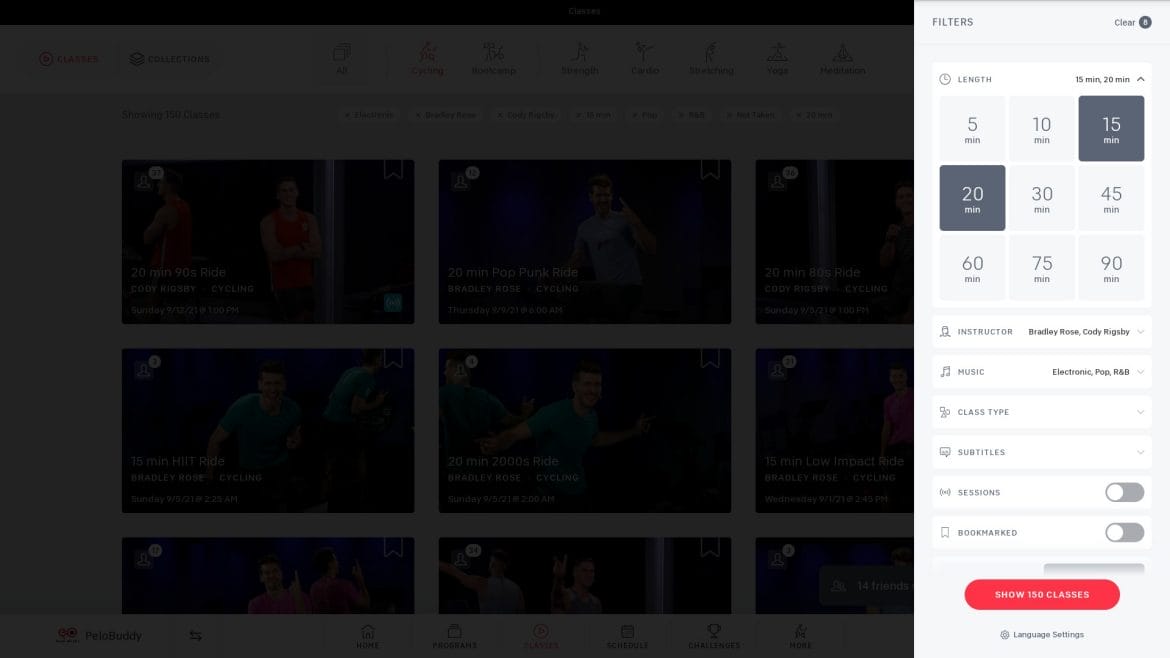Open the PeloBuddy profile
Viewport: 1170px width, 658px height.
pos(99,636)
